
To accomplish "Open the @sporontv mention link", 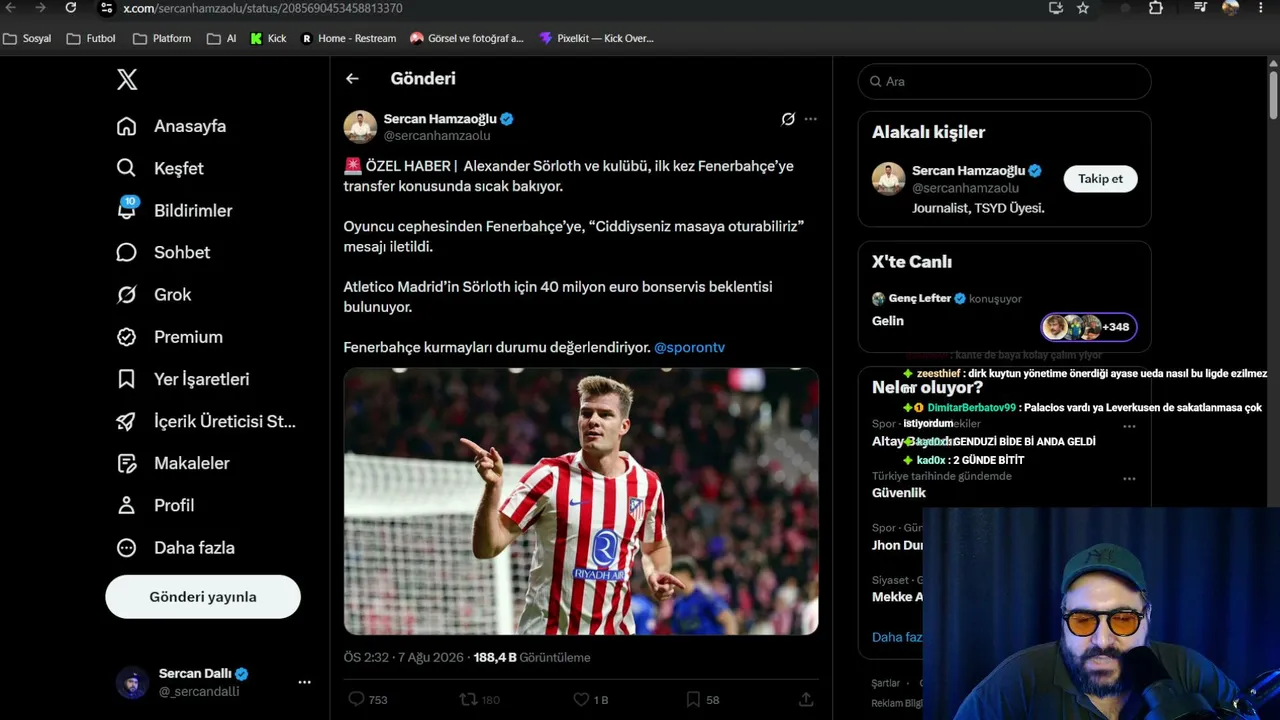I will (689, 347).
